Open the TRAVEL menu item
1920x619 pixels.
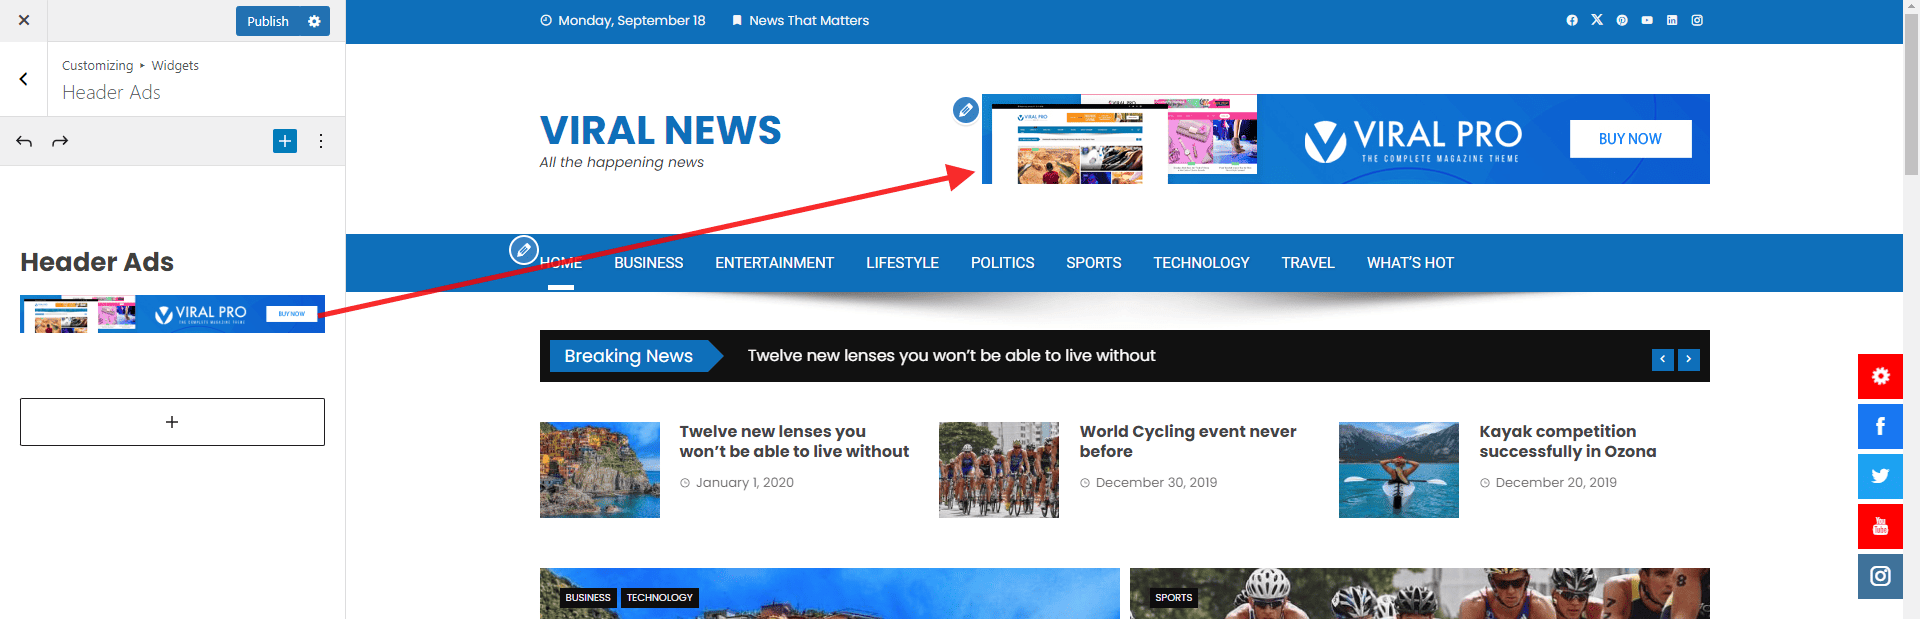click(x=1308, y=263)
